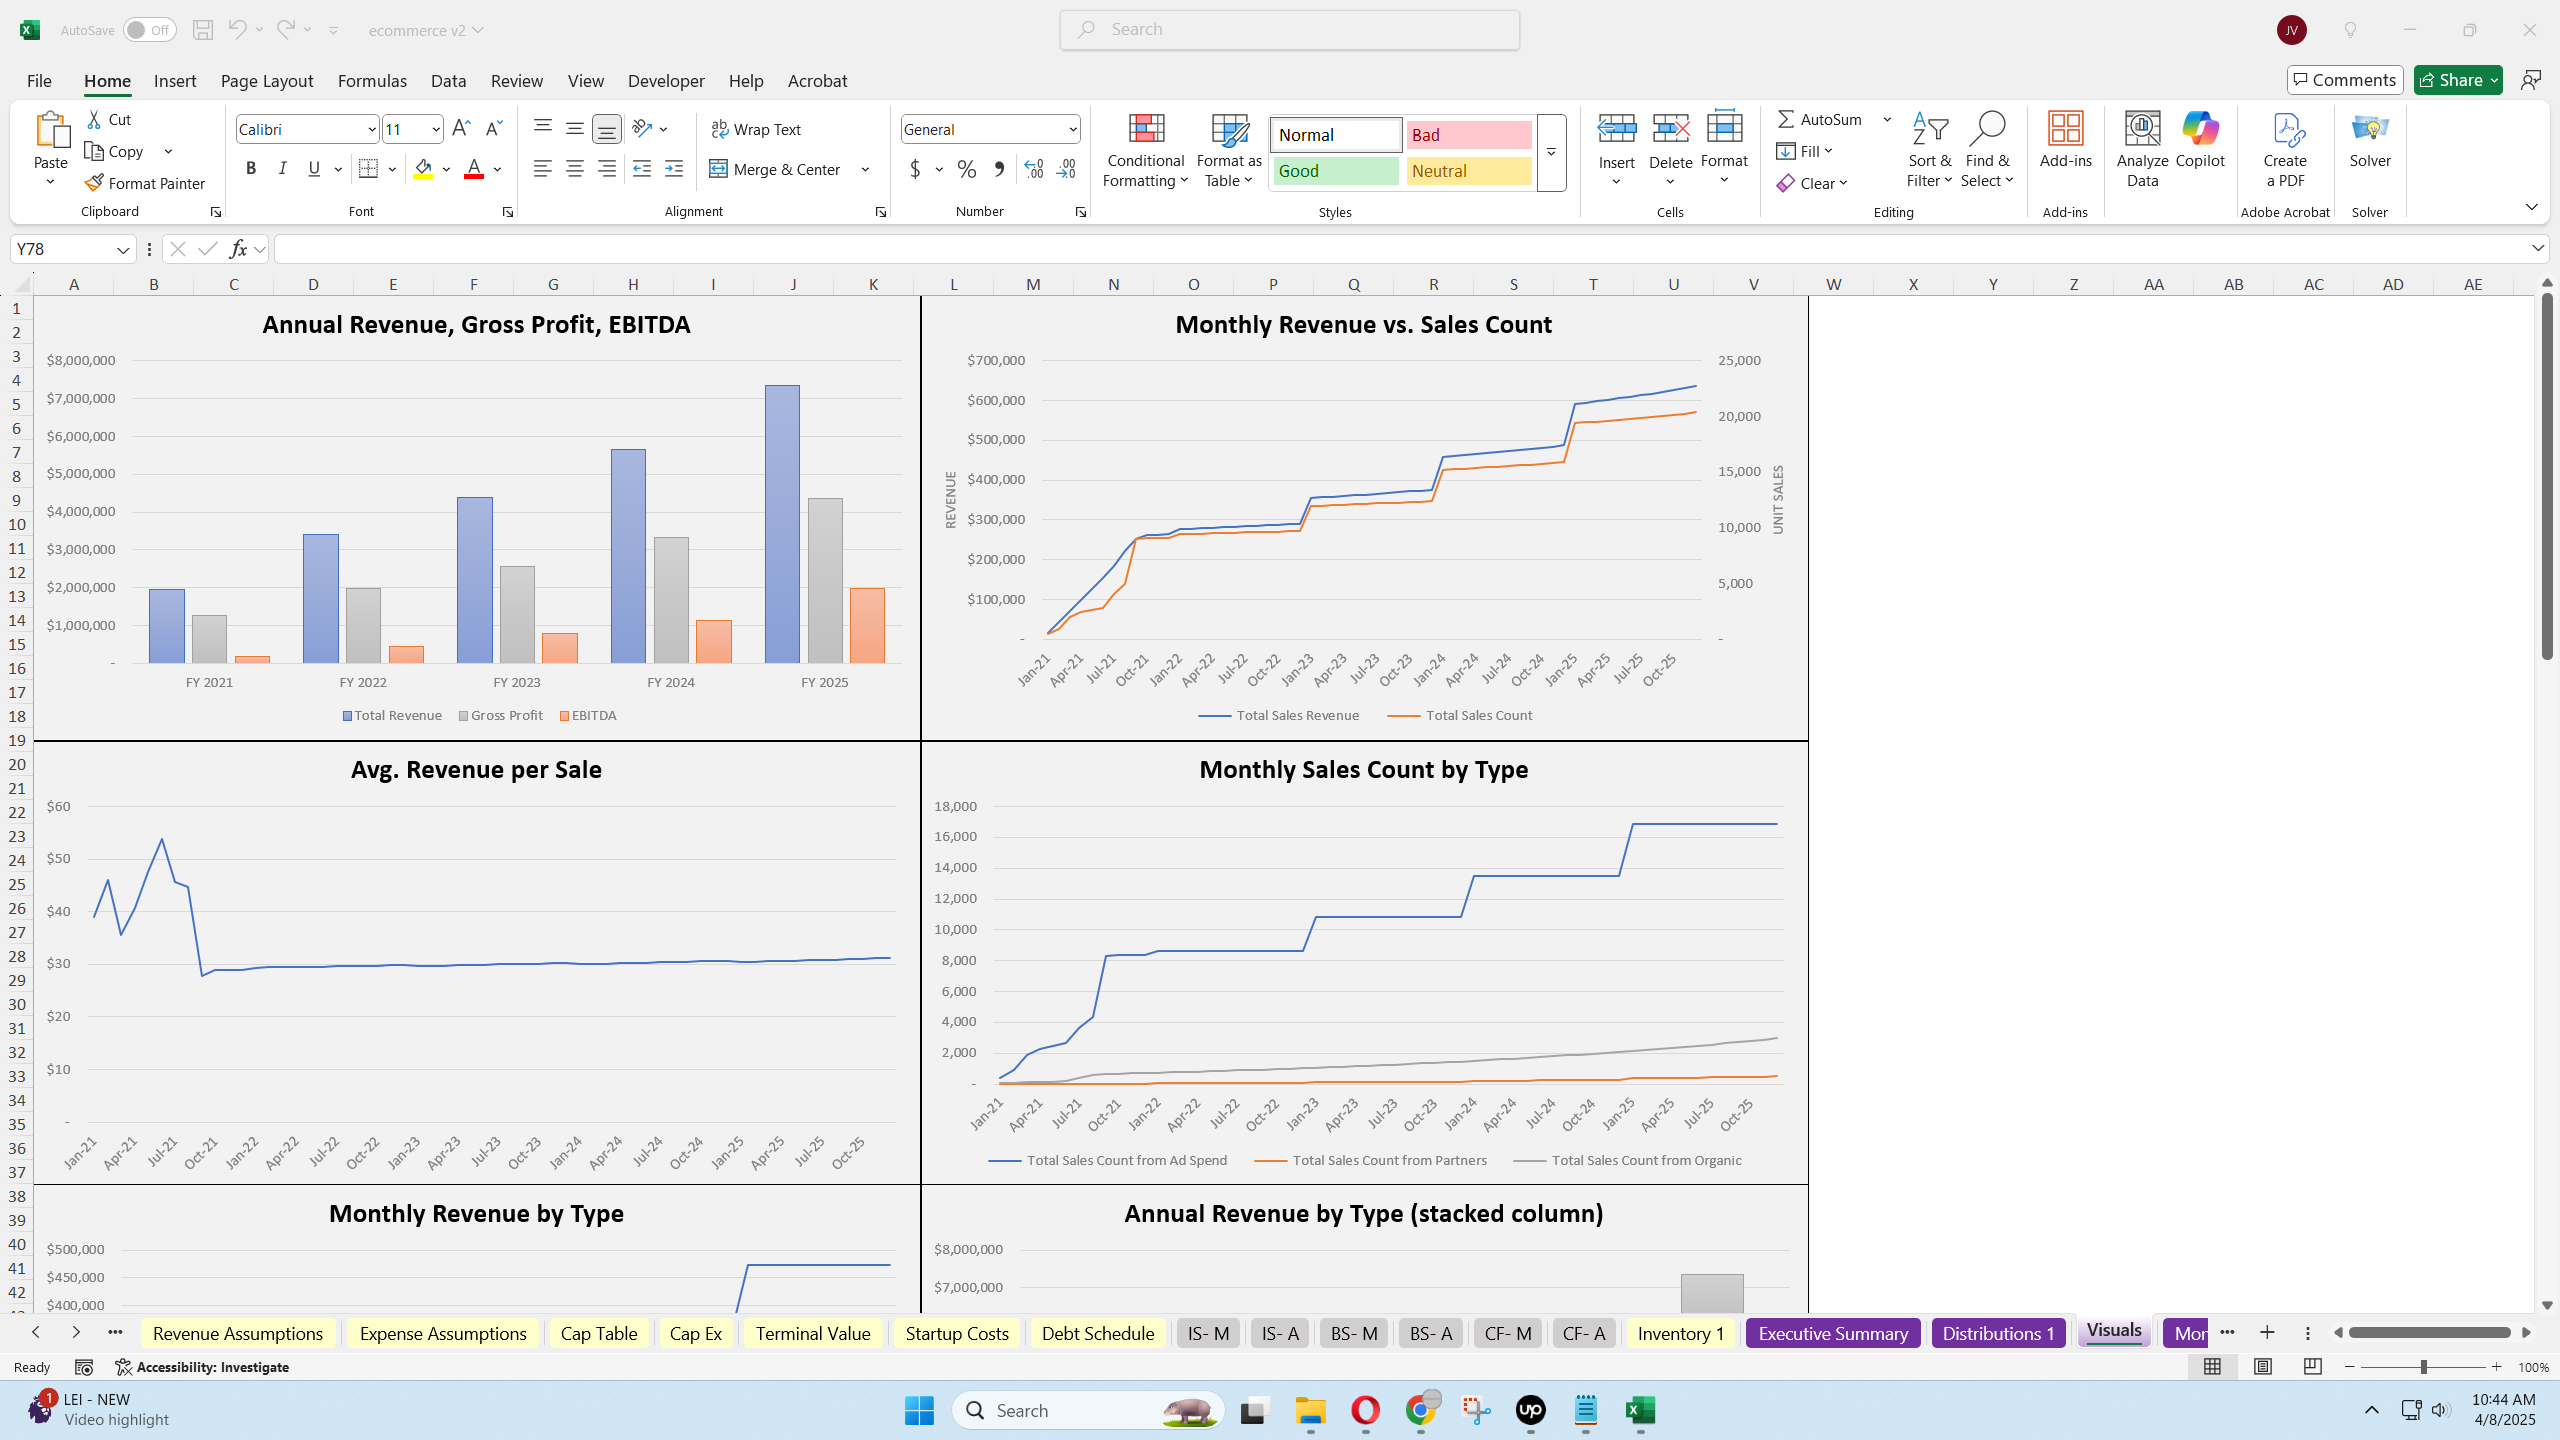
Task: Click the Increase Decimal icon
Action: [x=1034, y=169]
